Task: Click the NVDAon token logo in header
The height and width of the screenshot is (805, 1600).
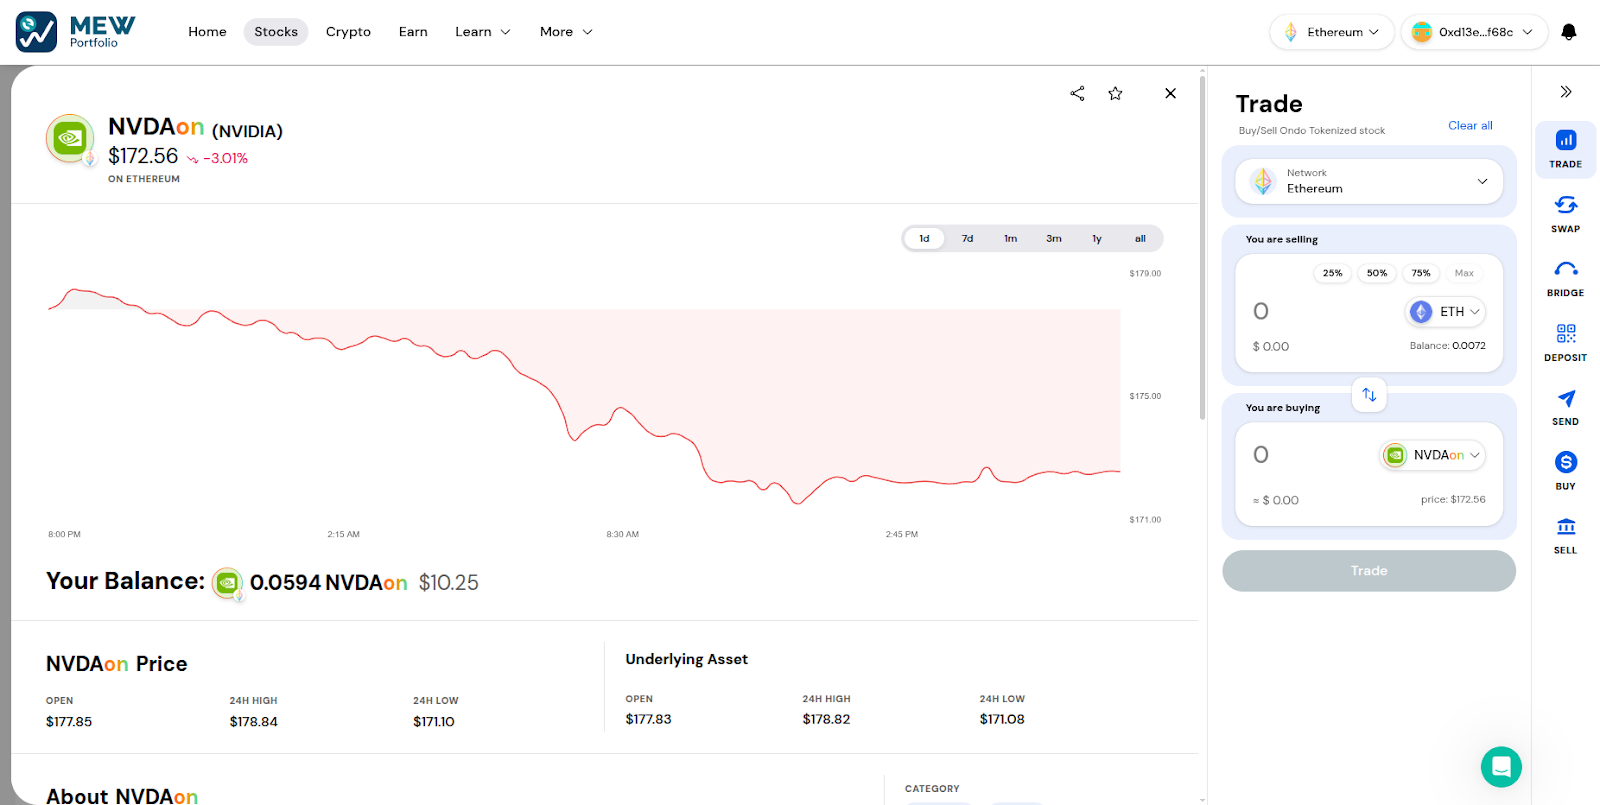Action: [x=70, y=138]
